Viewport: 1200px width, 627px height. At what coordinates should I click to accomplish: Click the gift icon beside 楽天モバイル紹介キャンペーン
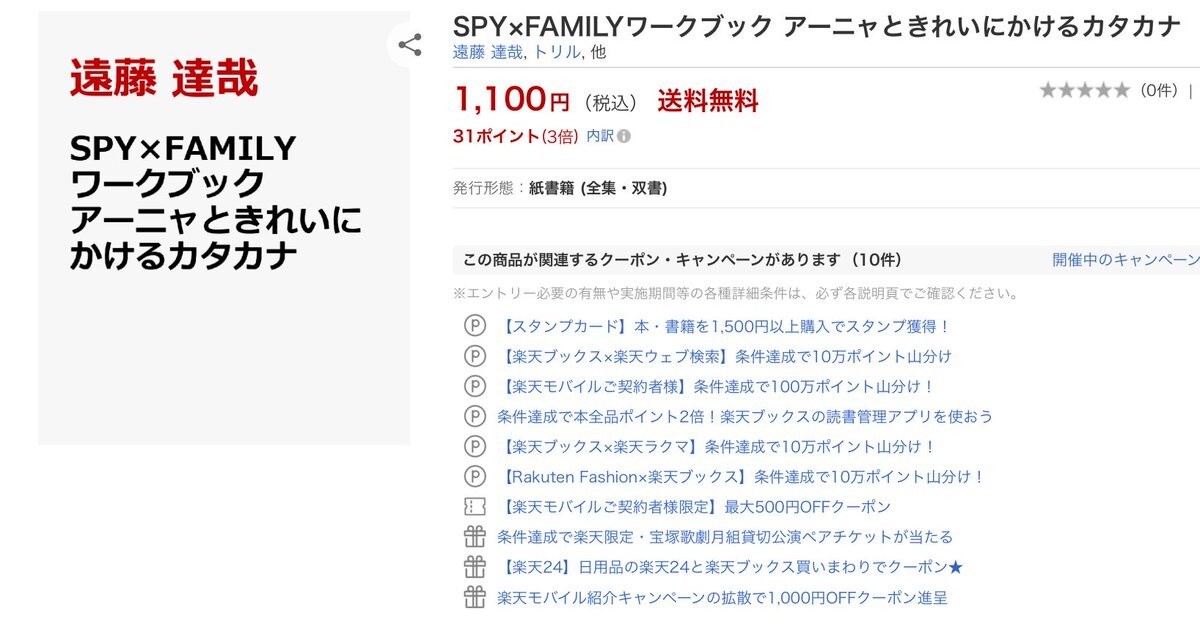[474, 598]
